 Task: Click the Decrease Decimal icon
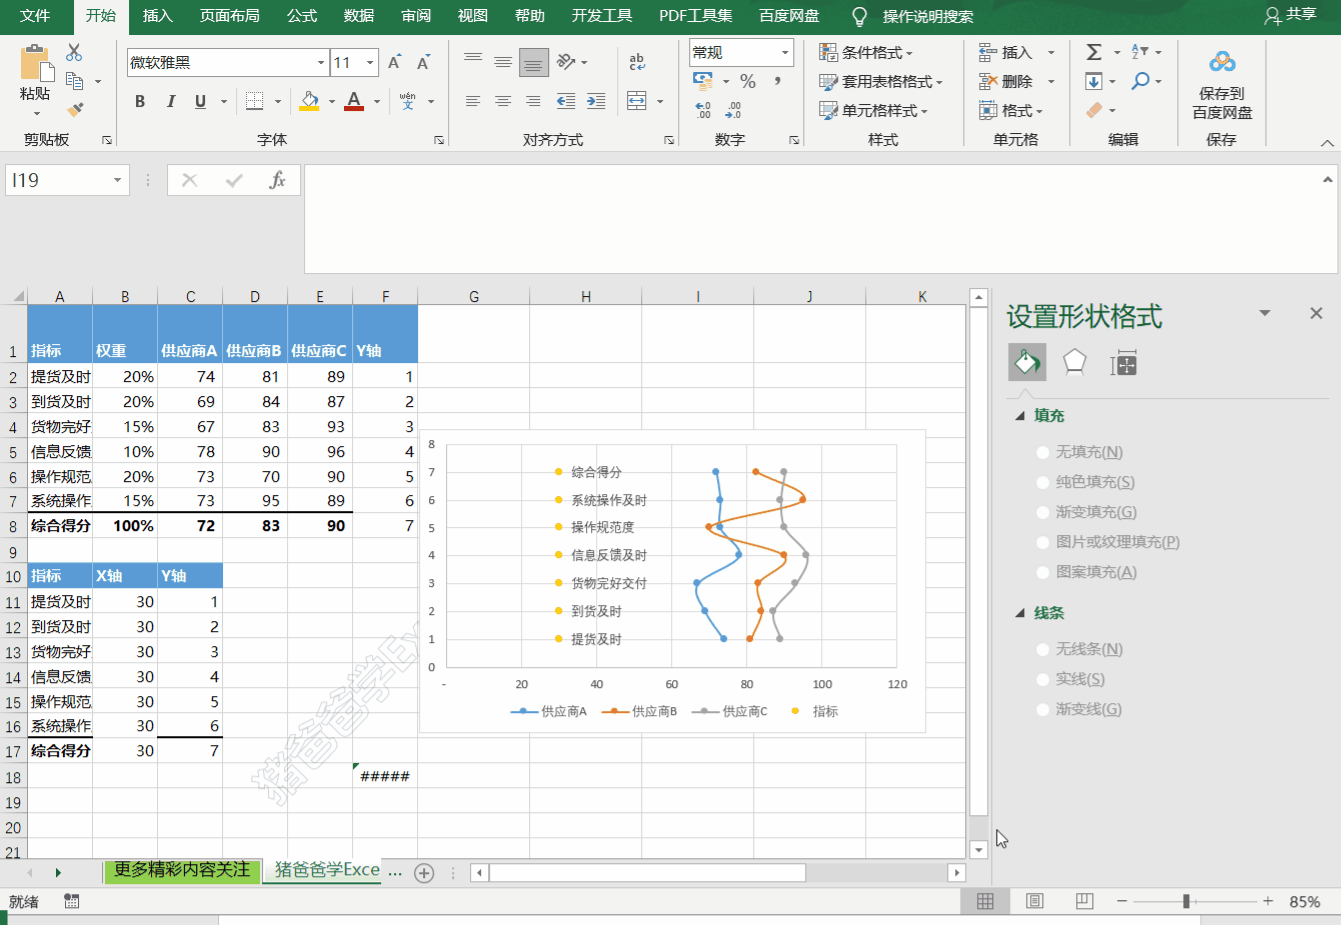click(734, 110)
